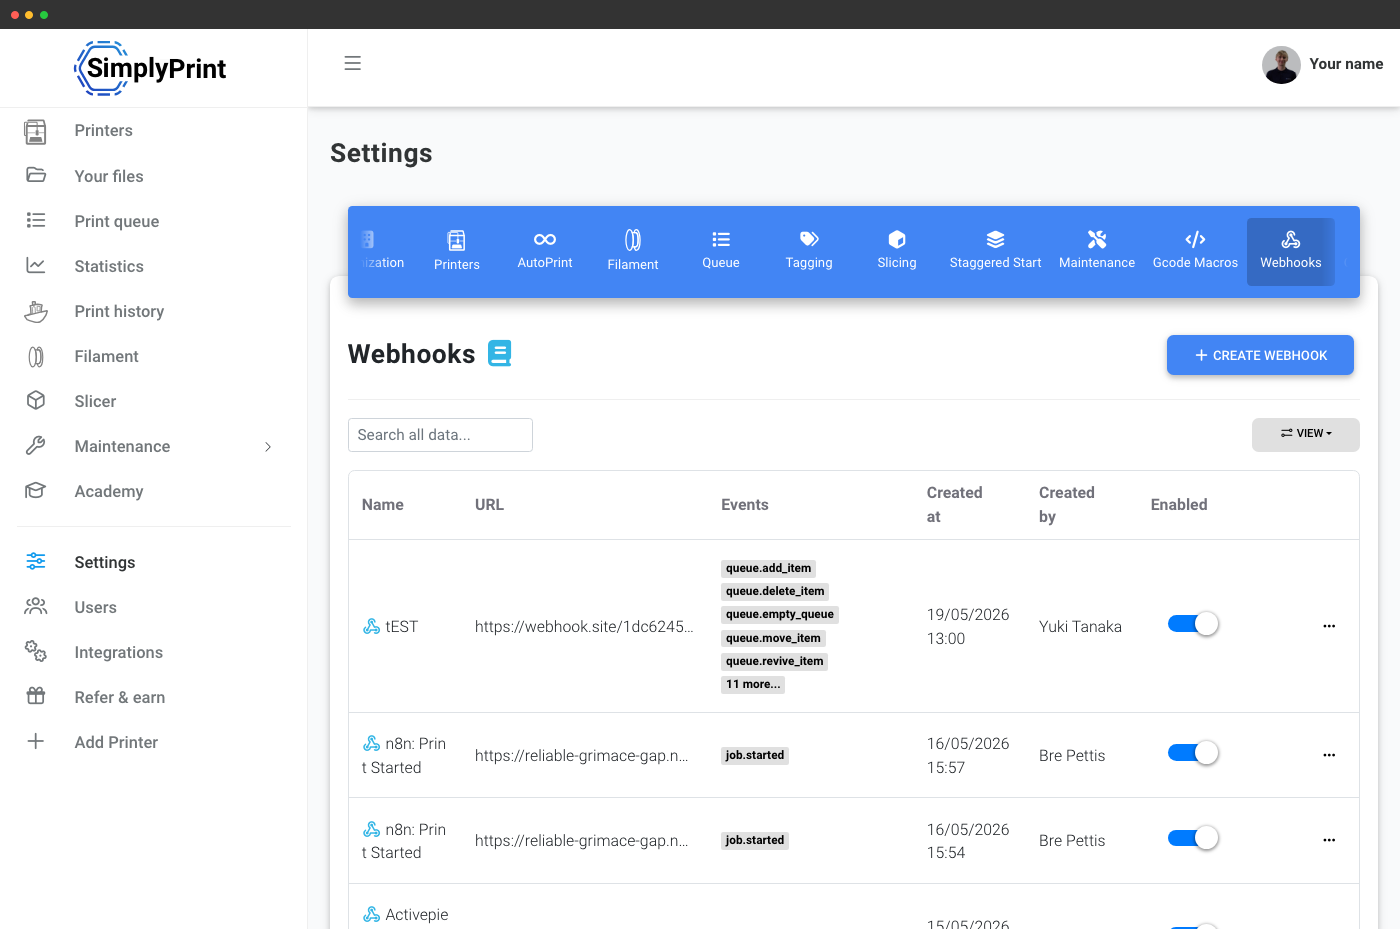Open actions menu for 15:54 webhook

(1329, 840)
